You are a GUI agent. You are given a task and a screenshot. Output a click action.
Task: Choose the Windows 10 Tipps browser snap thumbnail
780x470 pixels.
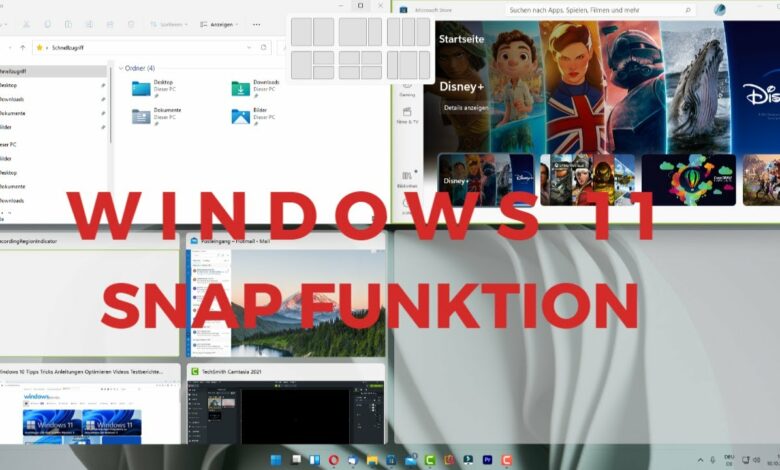click(x=90, y=405)
